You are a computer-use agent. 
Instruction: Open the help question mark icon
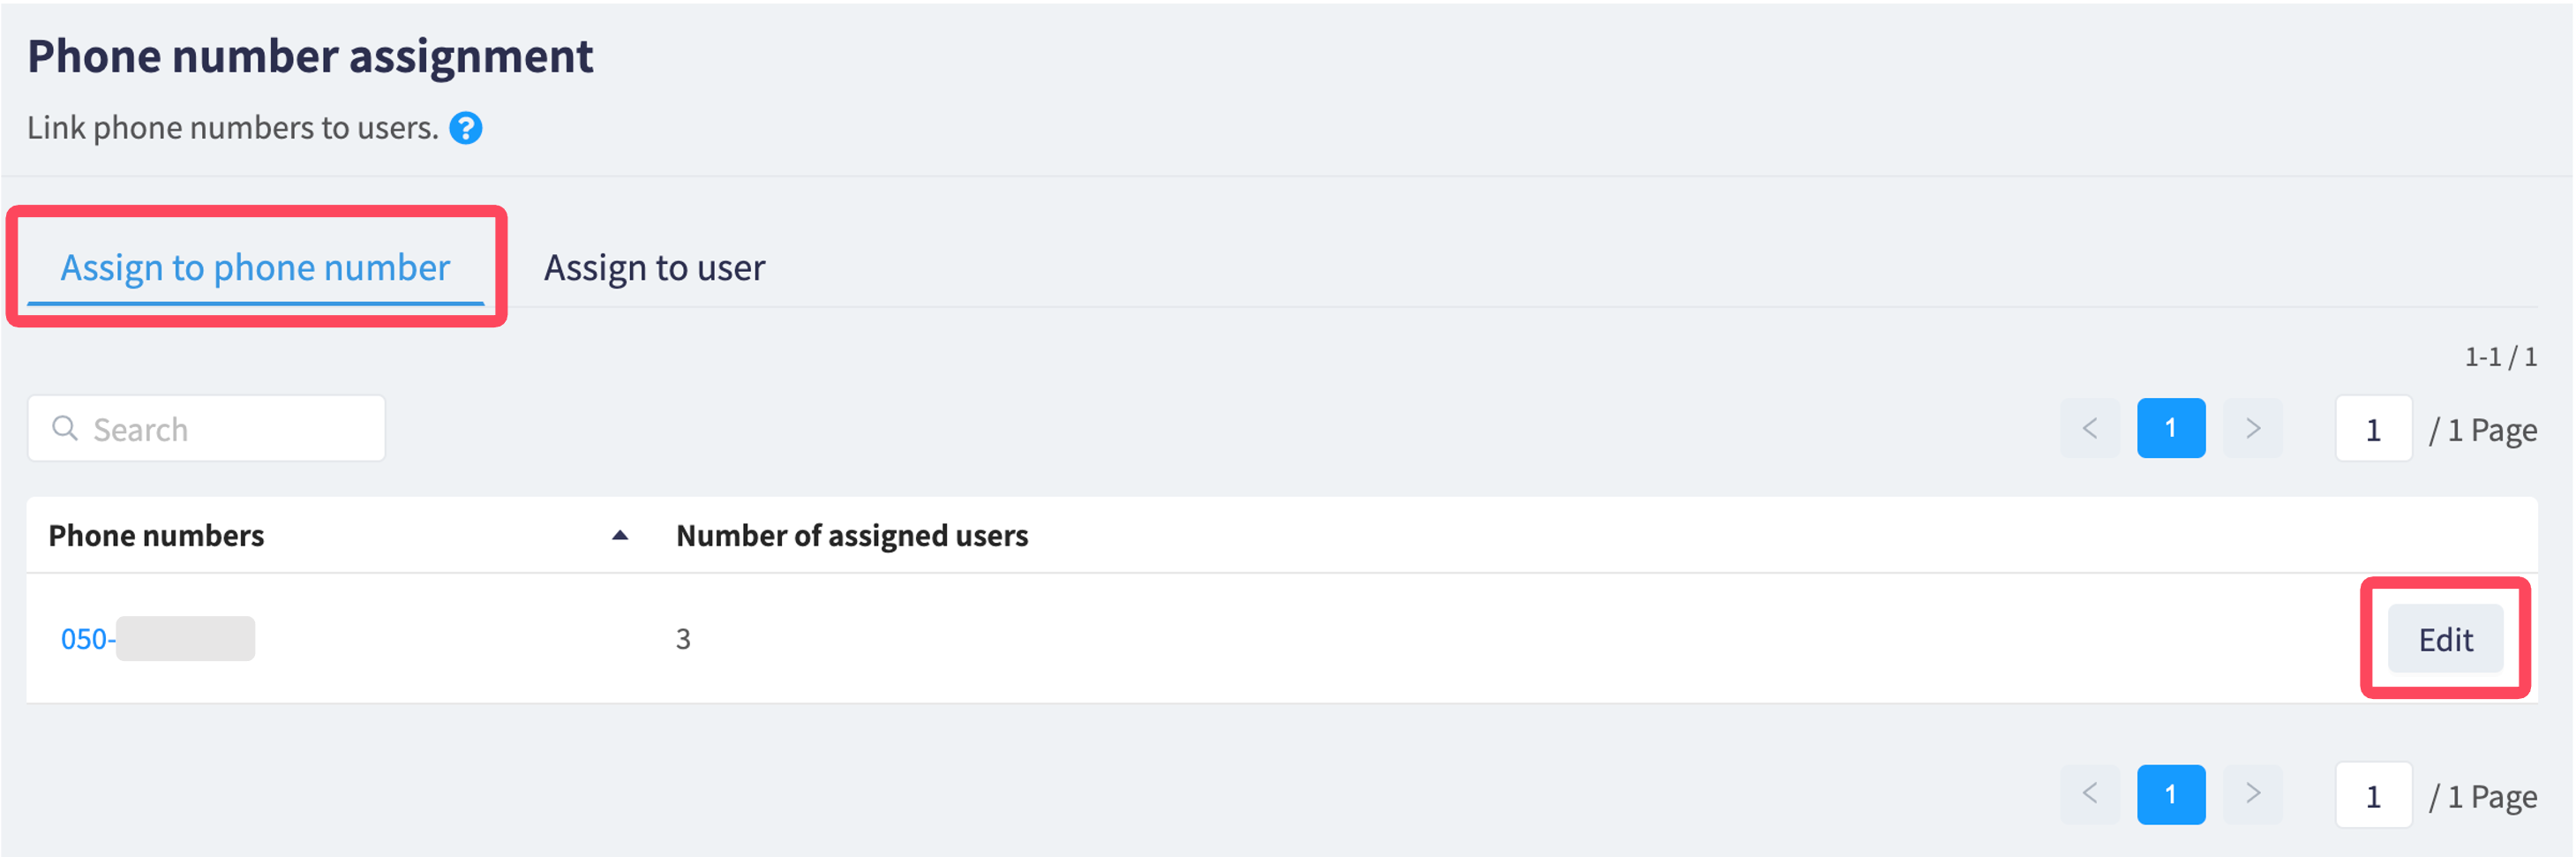click(465, 128)
